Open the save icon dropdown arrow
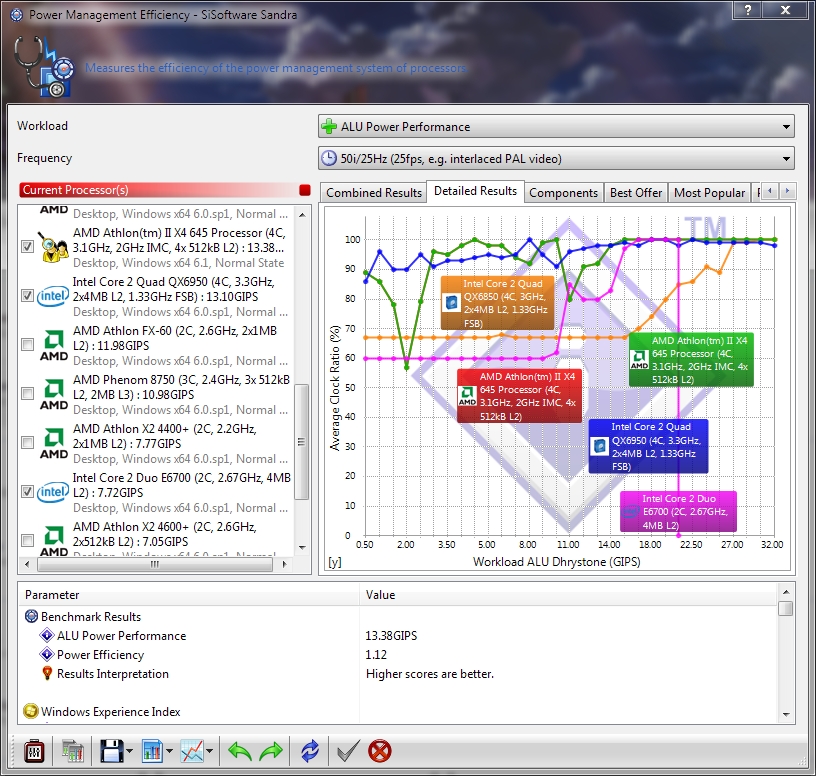This screenshot has height=776, width=816. [129, 751]
